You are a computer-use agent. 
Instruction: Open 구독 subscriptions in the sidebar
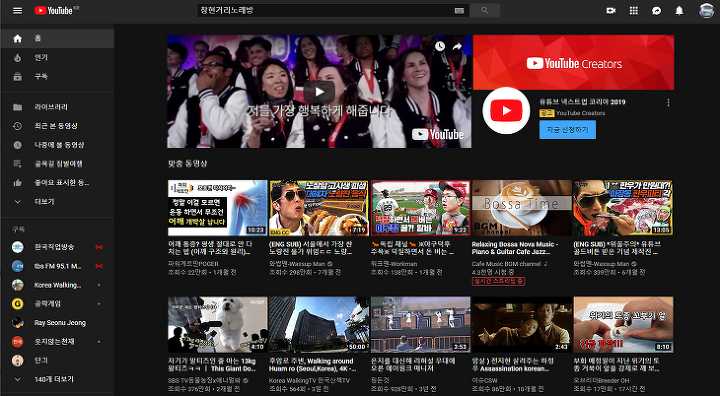point(57,77)
